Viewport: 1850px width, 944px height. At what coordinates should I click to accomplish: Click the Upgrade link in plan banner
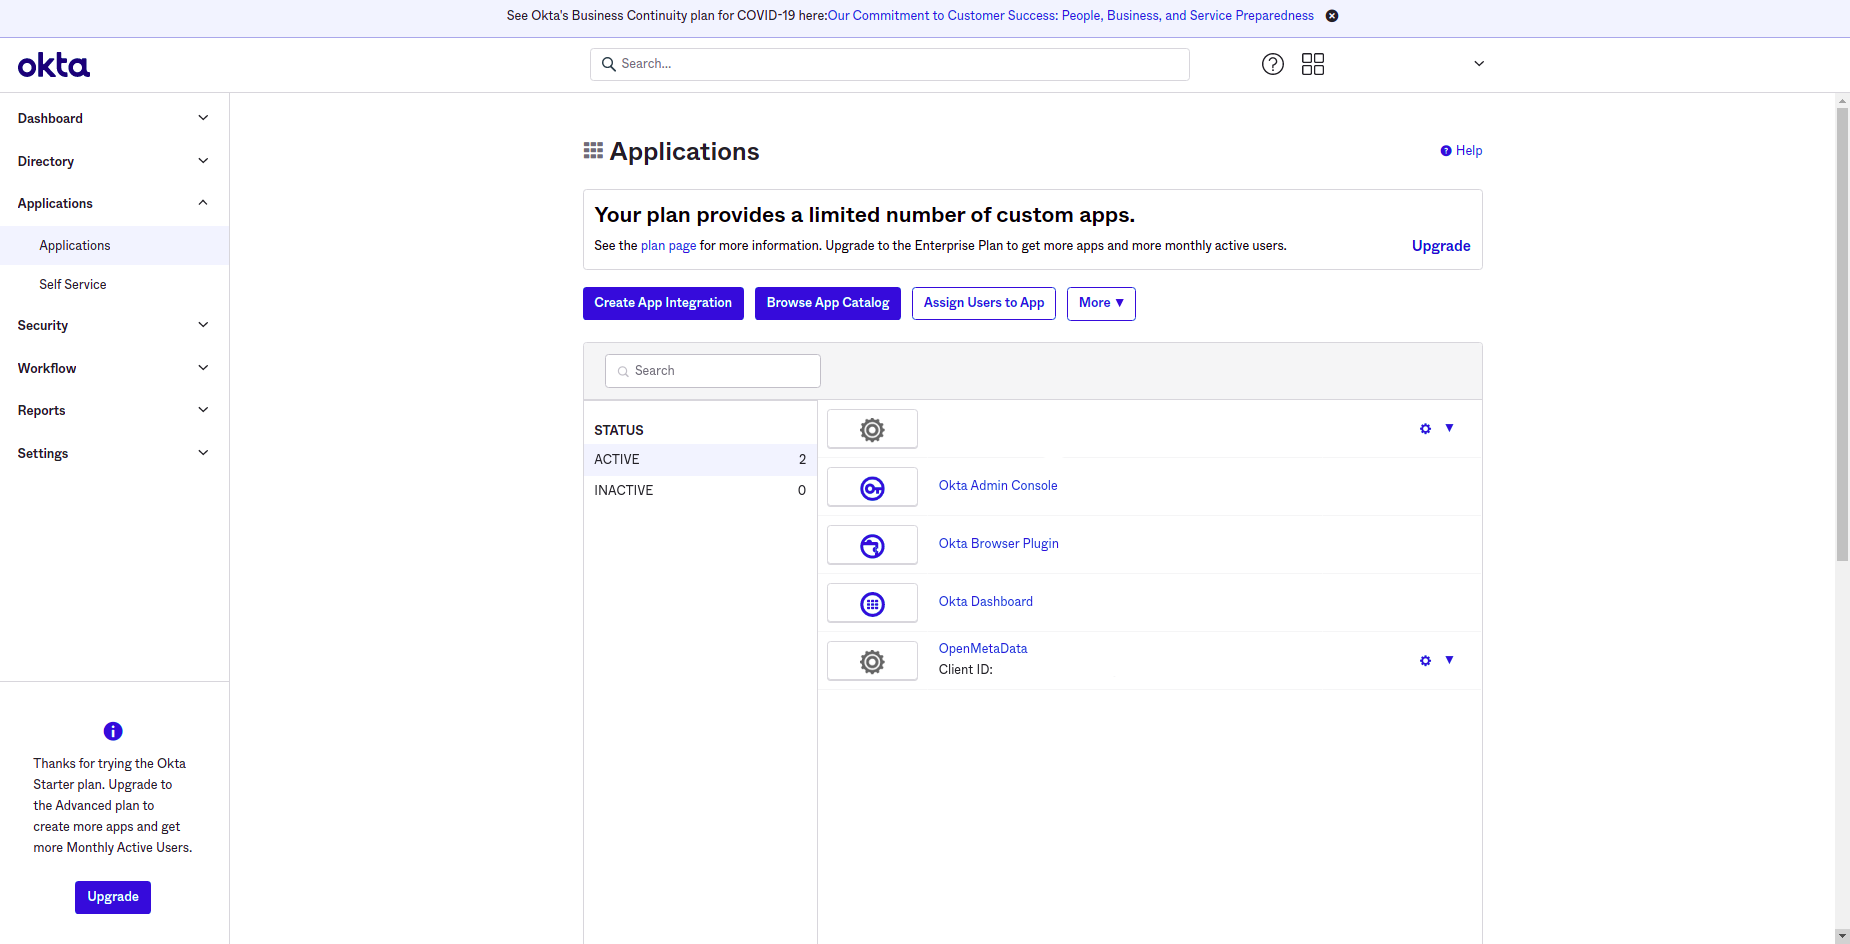point(1441,246)
